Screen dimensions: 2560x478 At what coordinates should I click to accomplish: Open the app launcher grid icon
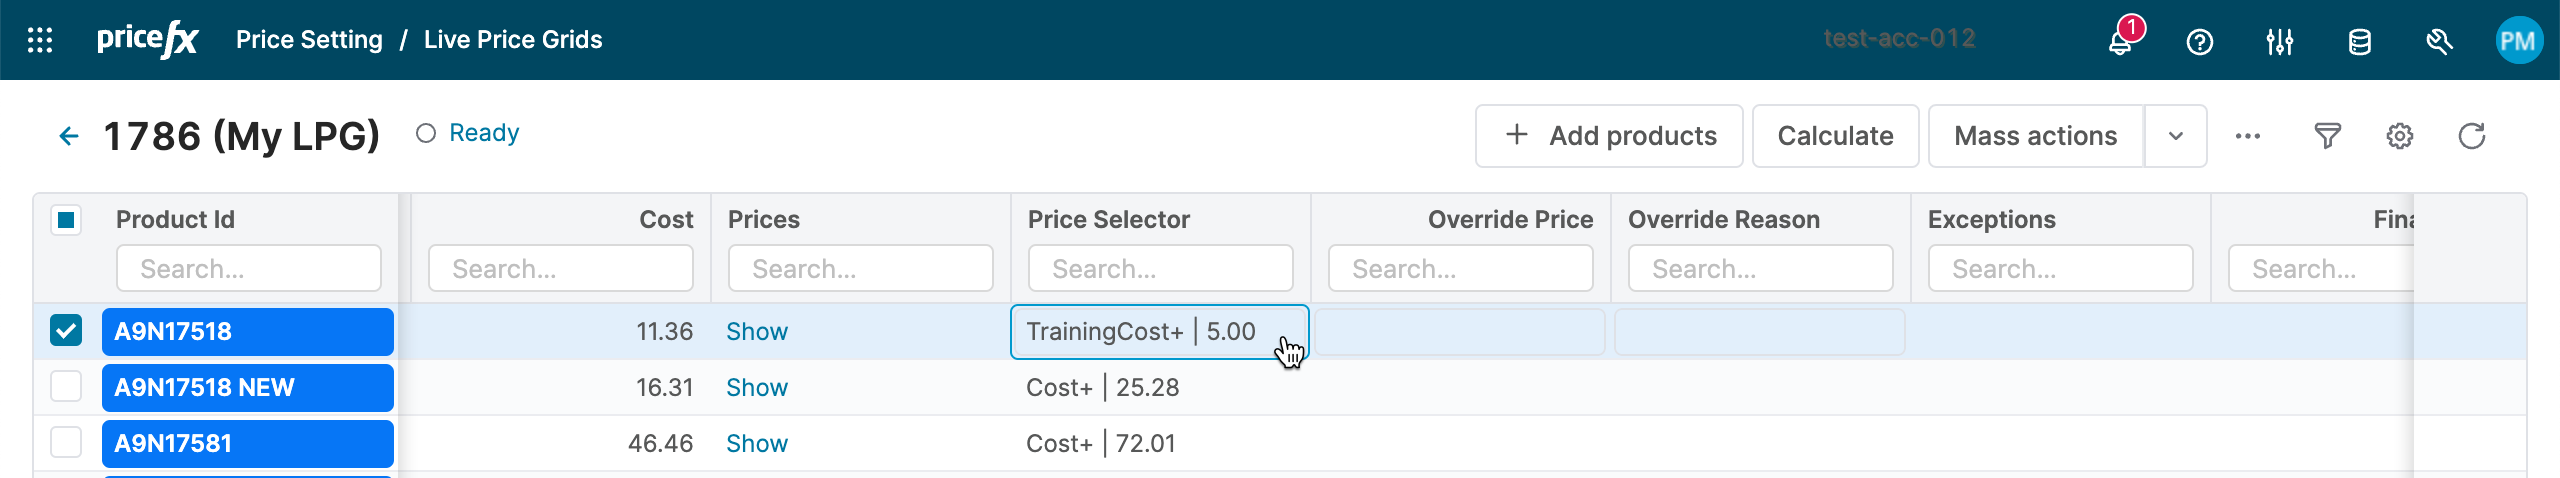(x=40, y=40)
